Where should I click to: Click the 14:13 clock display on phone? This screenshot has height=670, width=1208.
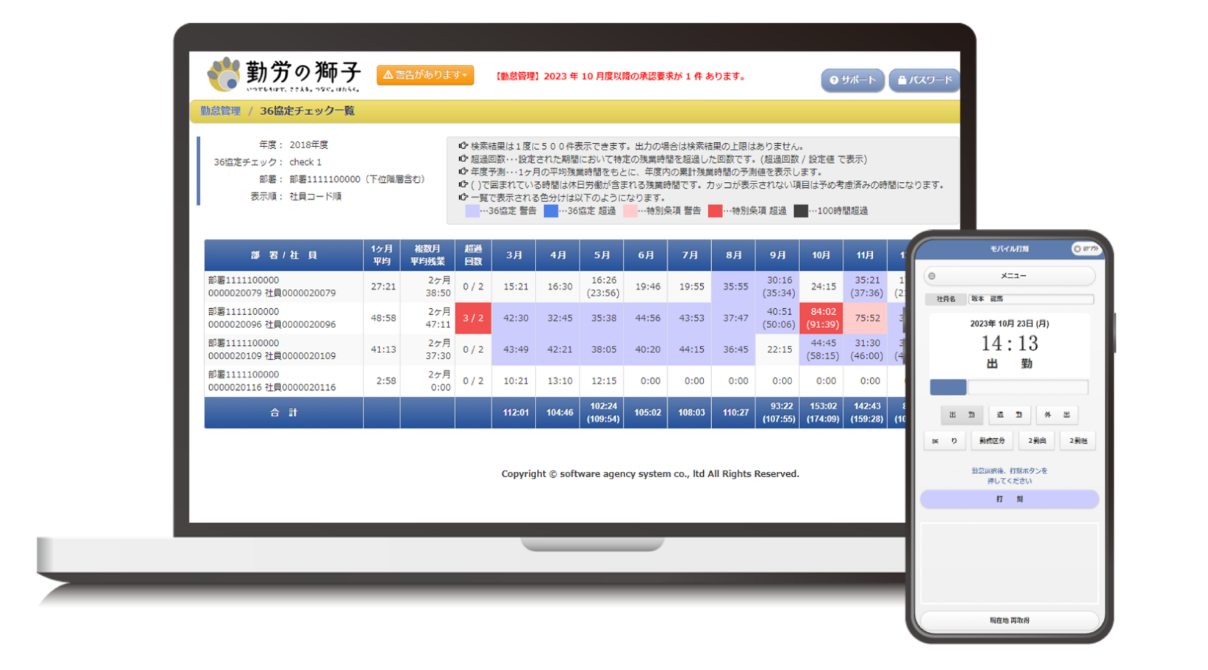pos(1008,344)
